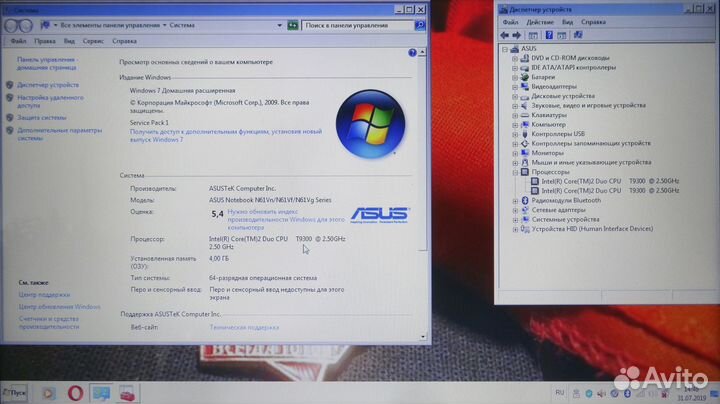
Task: Open Сервис menu in System window
Action: [93, 41]
